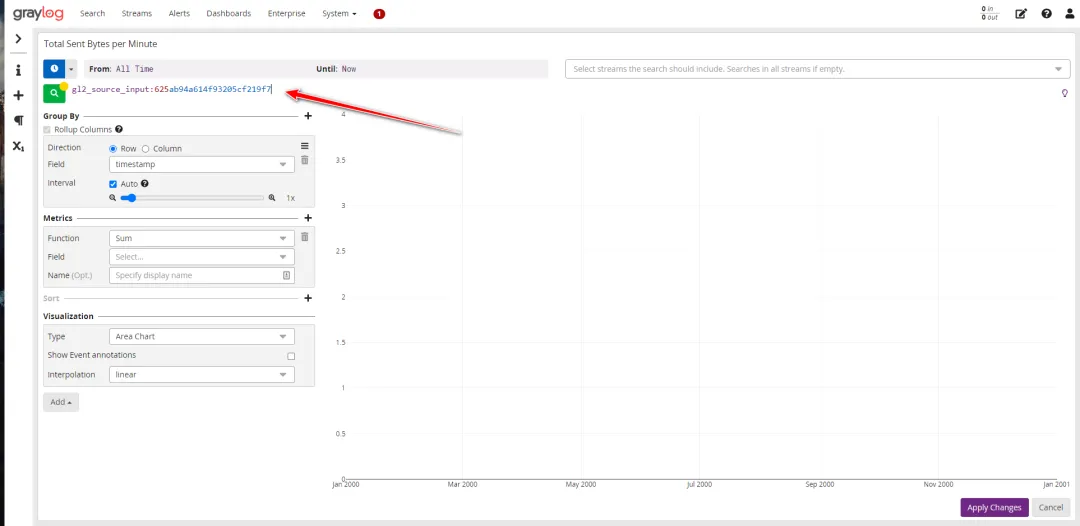Go to the Dashboards menu item

click(229, 13)
